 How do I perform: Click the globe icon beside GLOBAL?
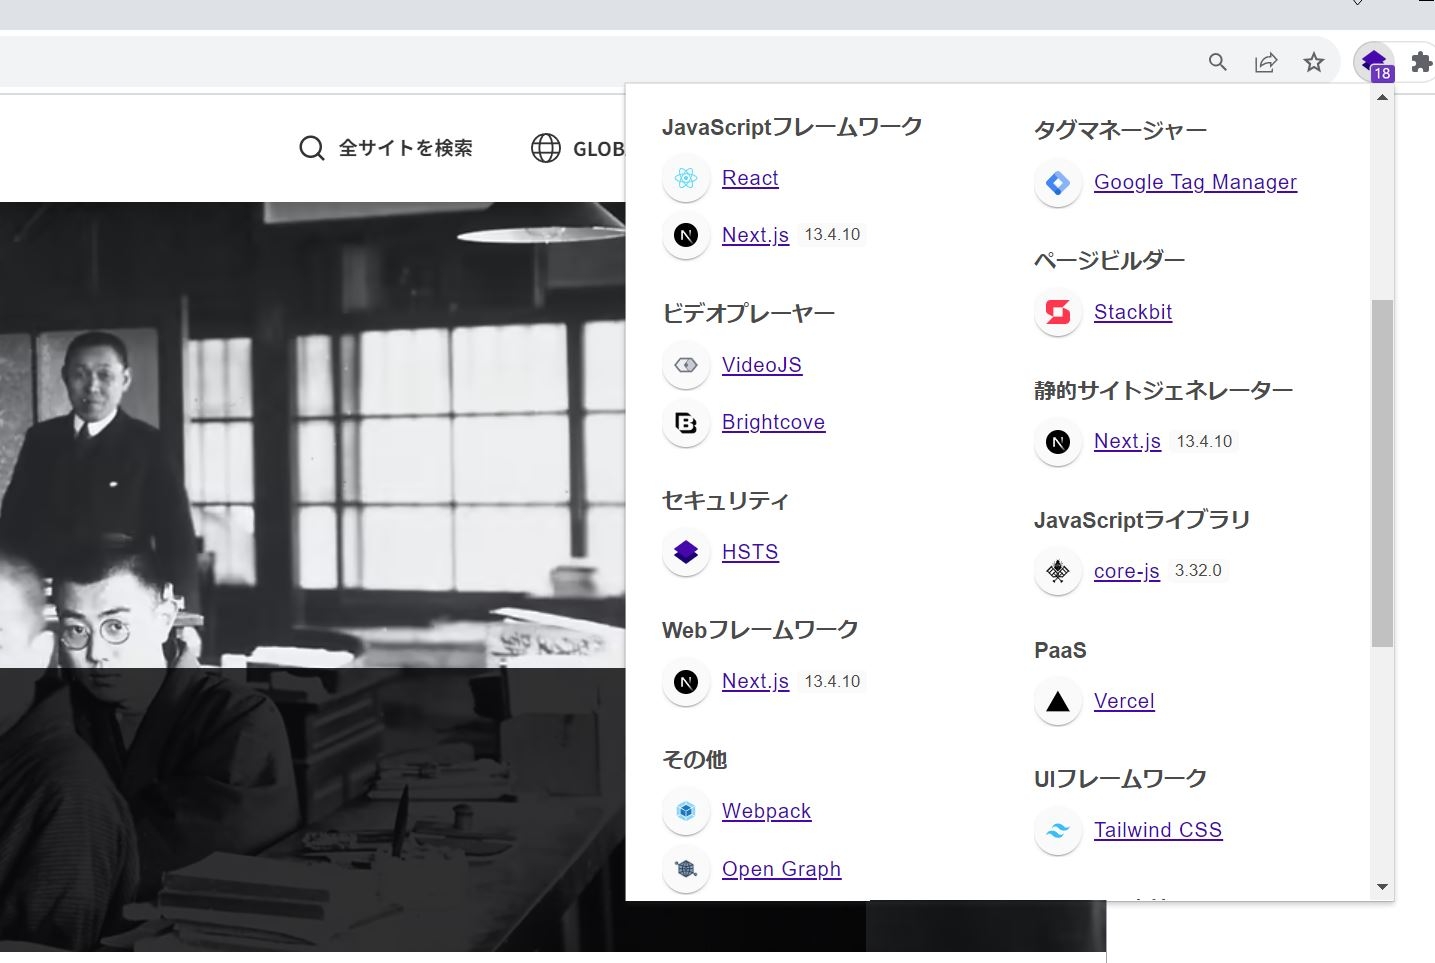click(545, 148)
